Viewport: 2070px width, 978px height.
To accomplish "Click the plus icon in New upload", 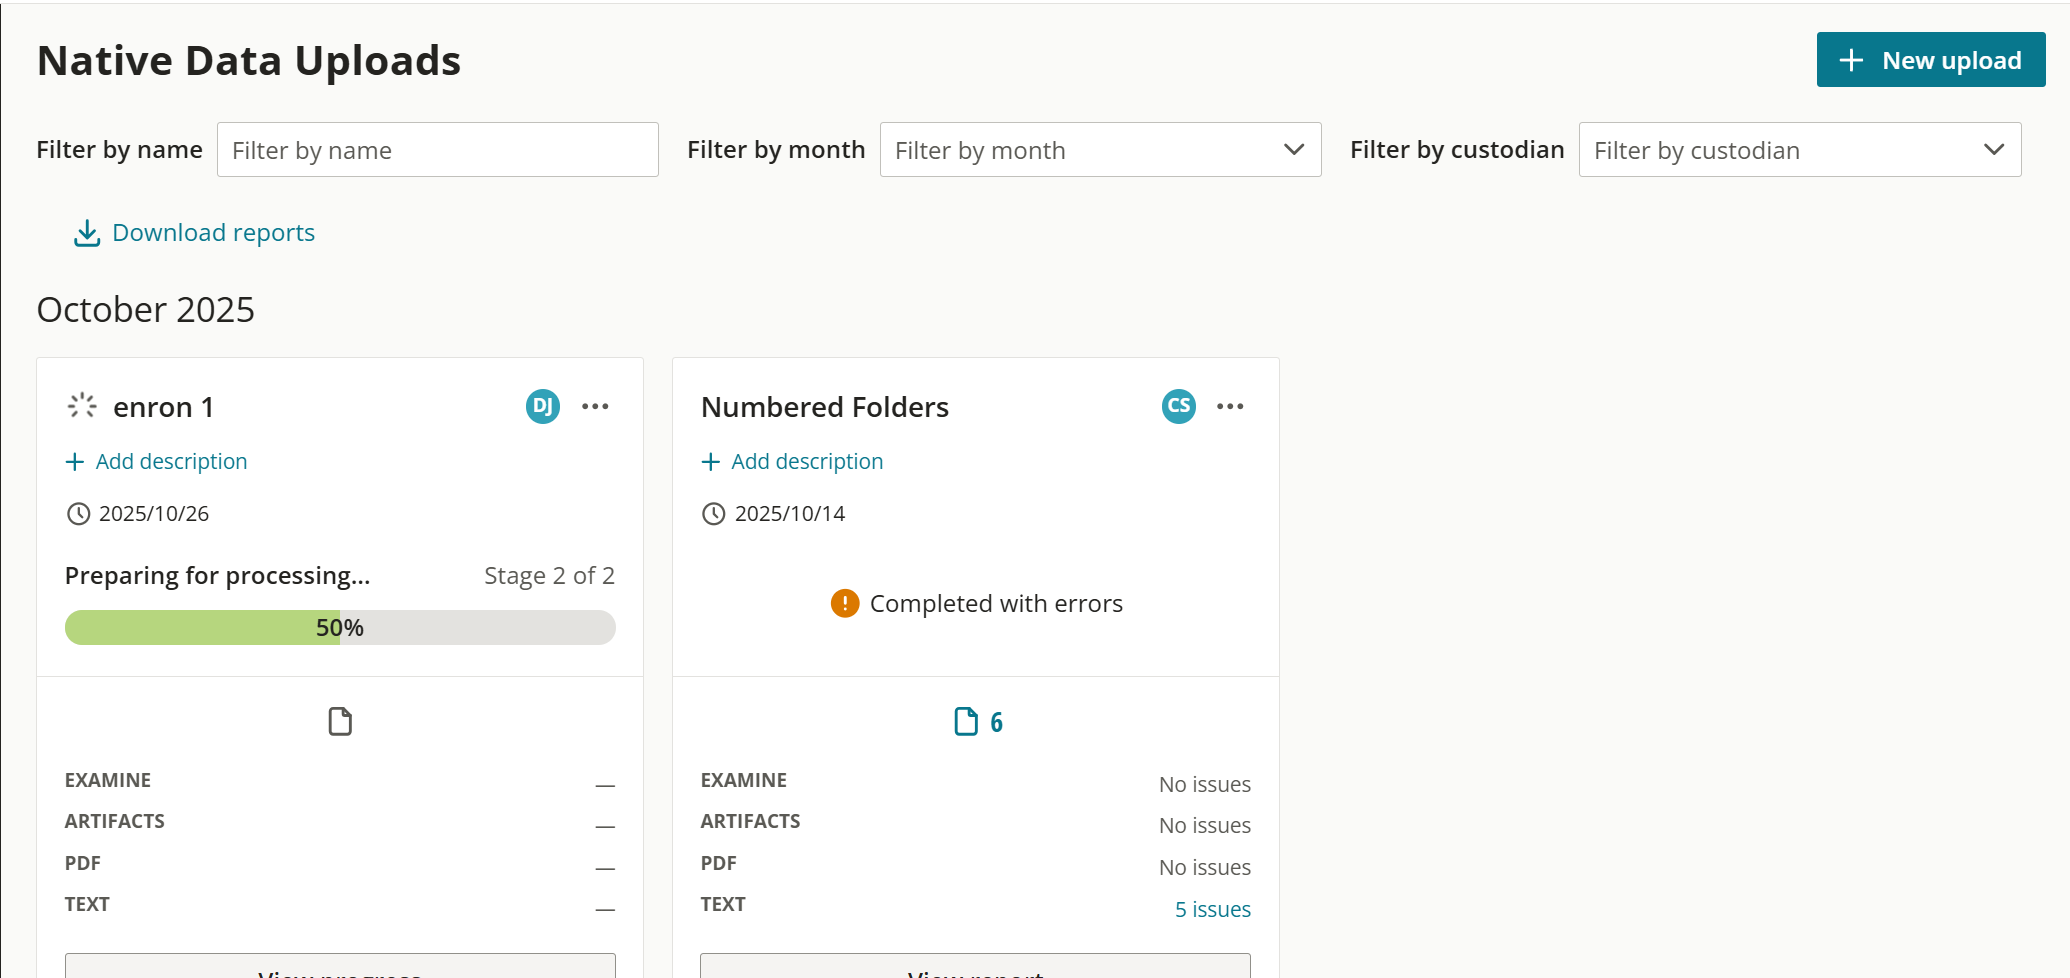I will point(1851,60).
